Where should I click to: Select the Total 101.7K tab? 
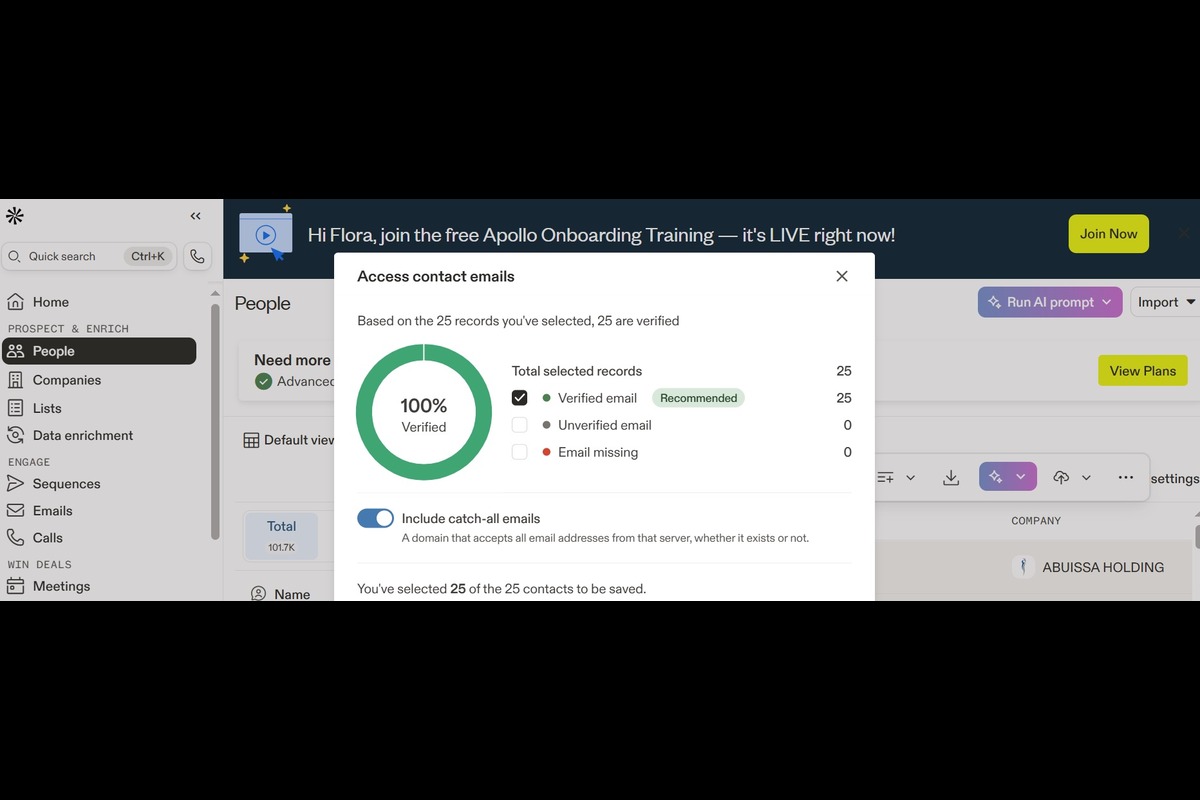pos(281,536)
